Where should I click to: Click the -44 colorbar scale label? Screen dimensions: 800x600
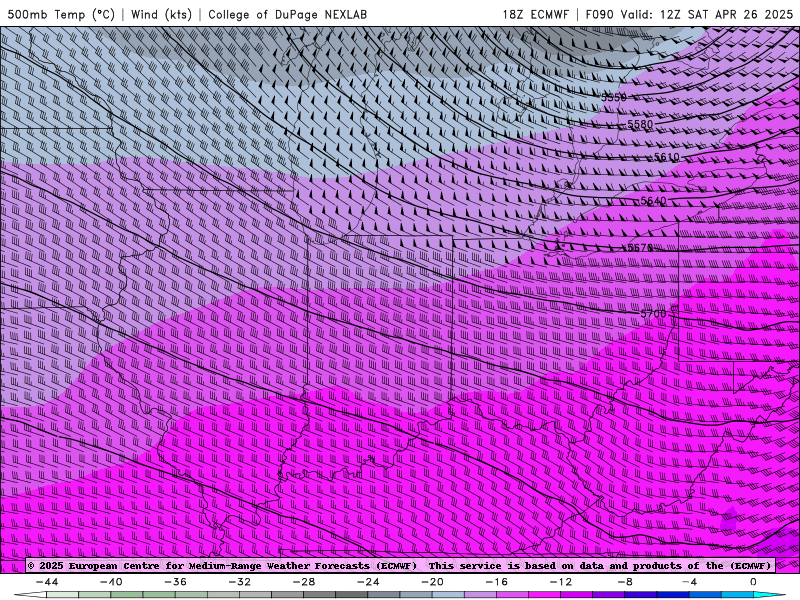point(47,582)
